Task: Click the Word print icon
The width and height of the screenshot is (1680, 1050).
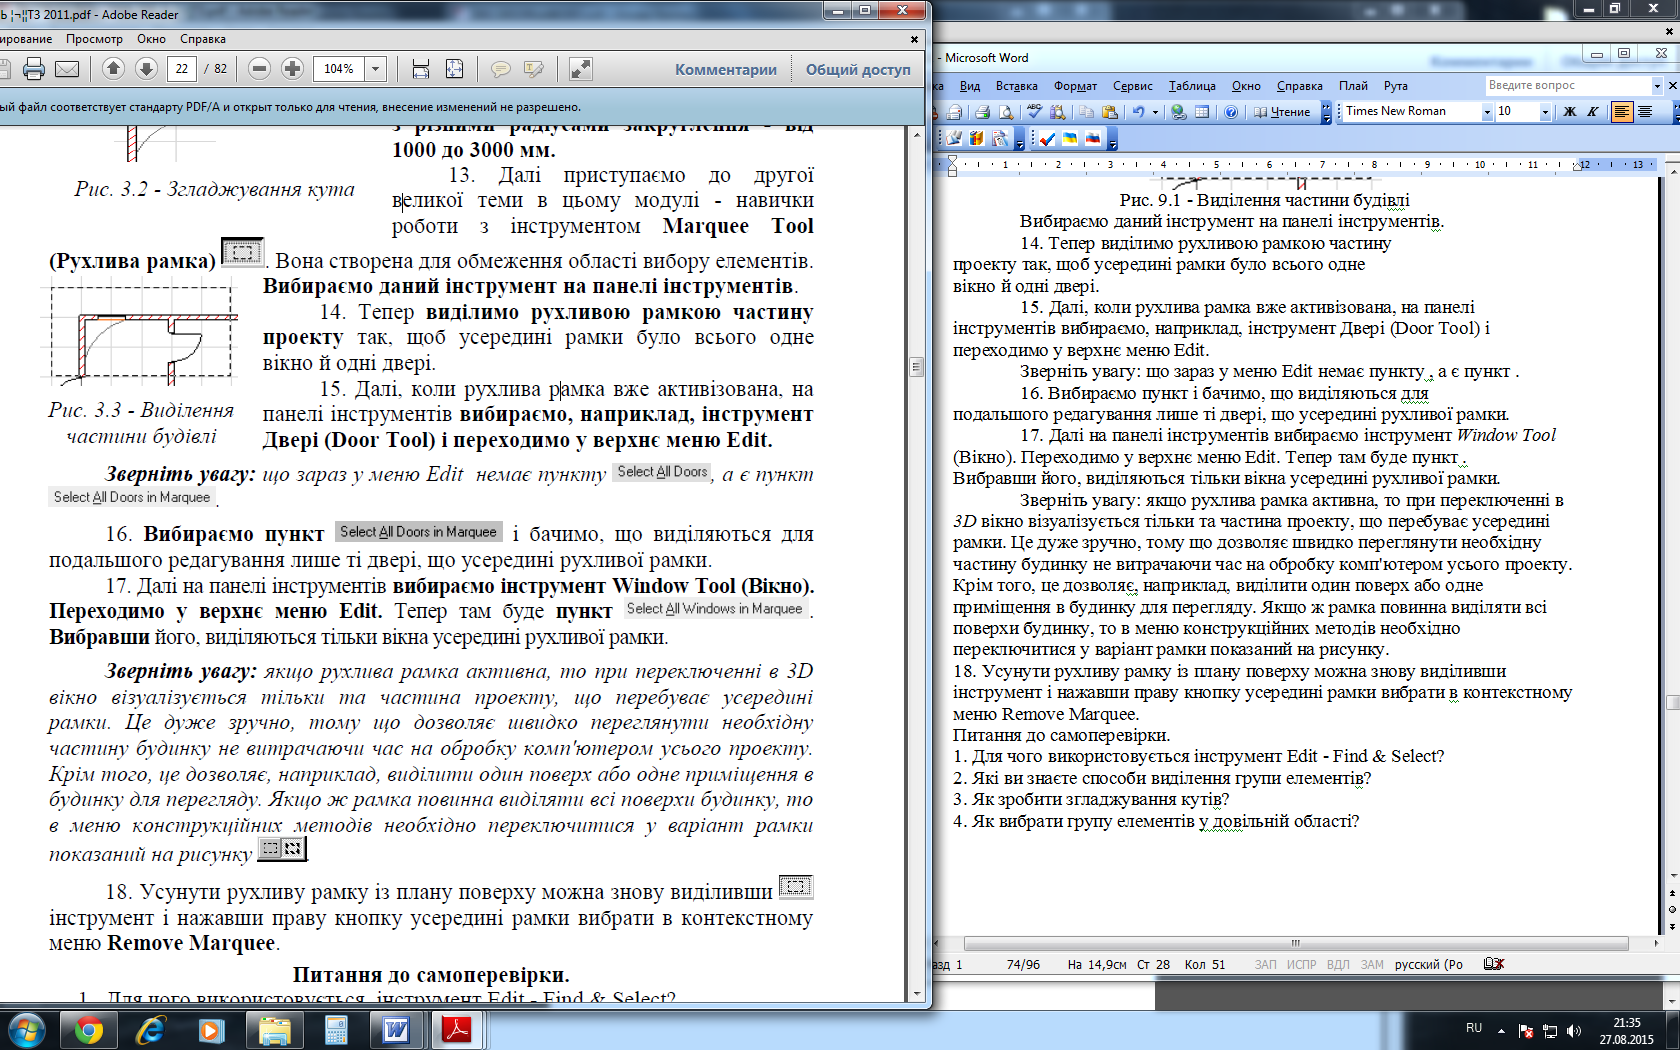Action: [982, 112]
